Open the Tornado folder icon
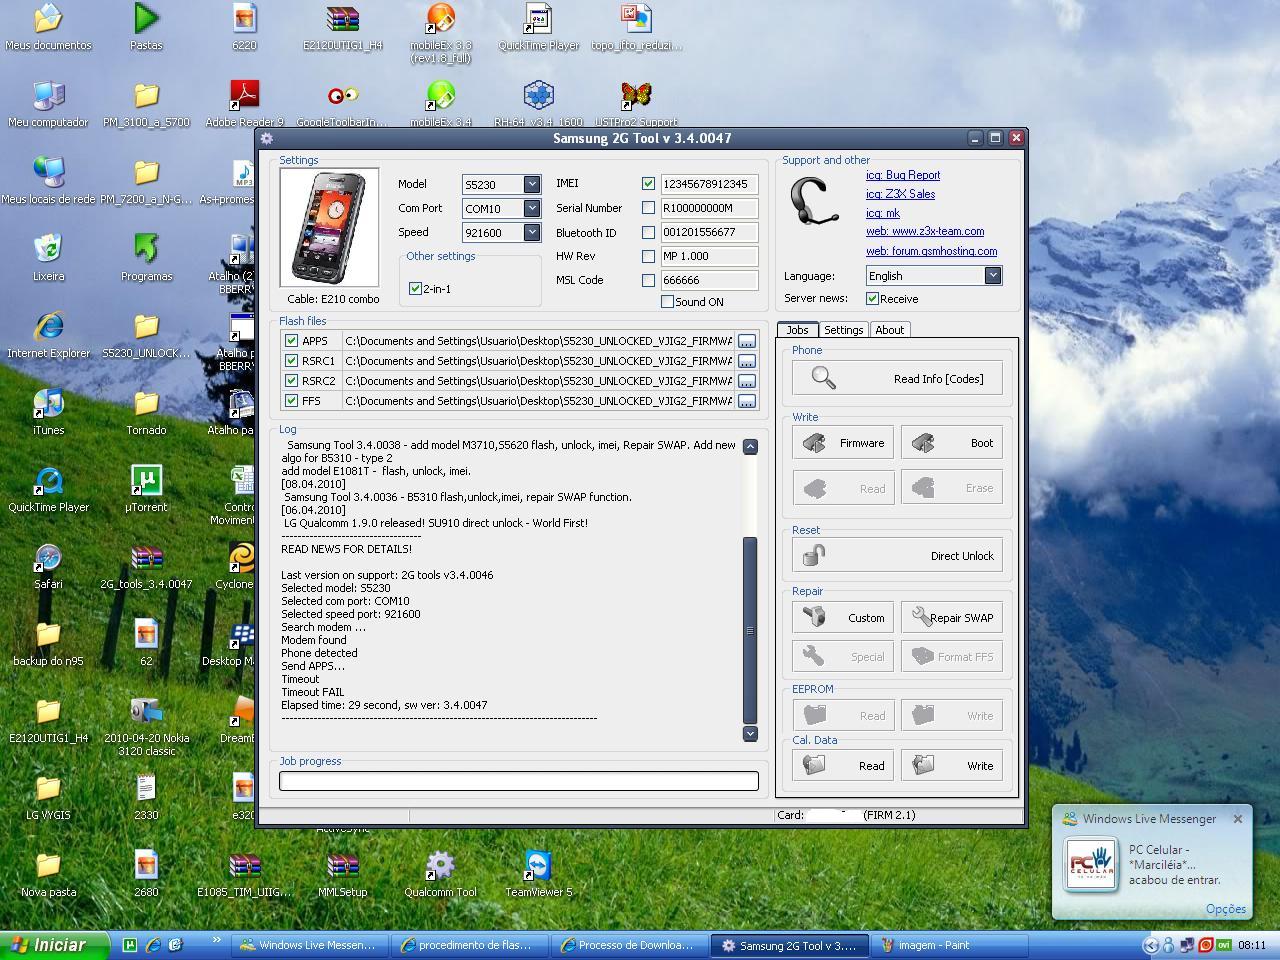Image resolution: width=1280 pixels, height=960 pixels. [x=146, y=412]
